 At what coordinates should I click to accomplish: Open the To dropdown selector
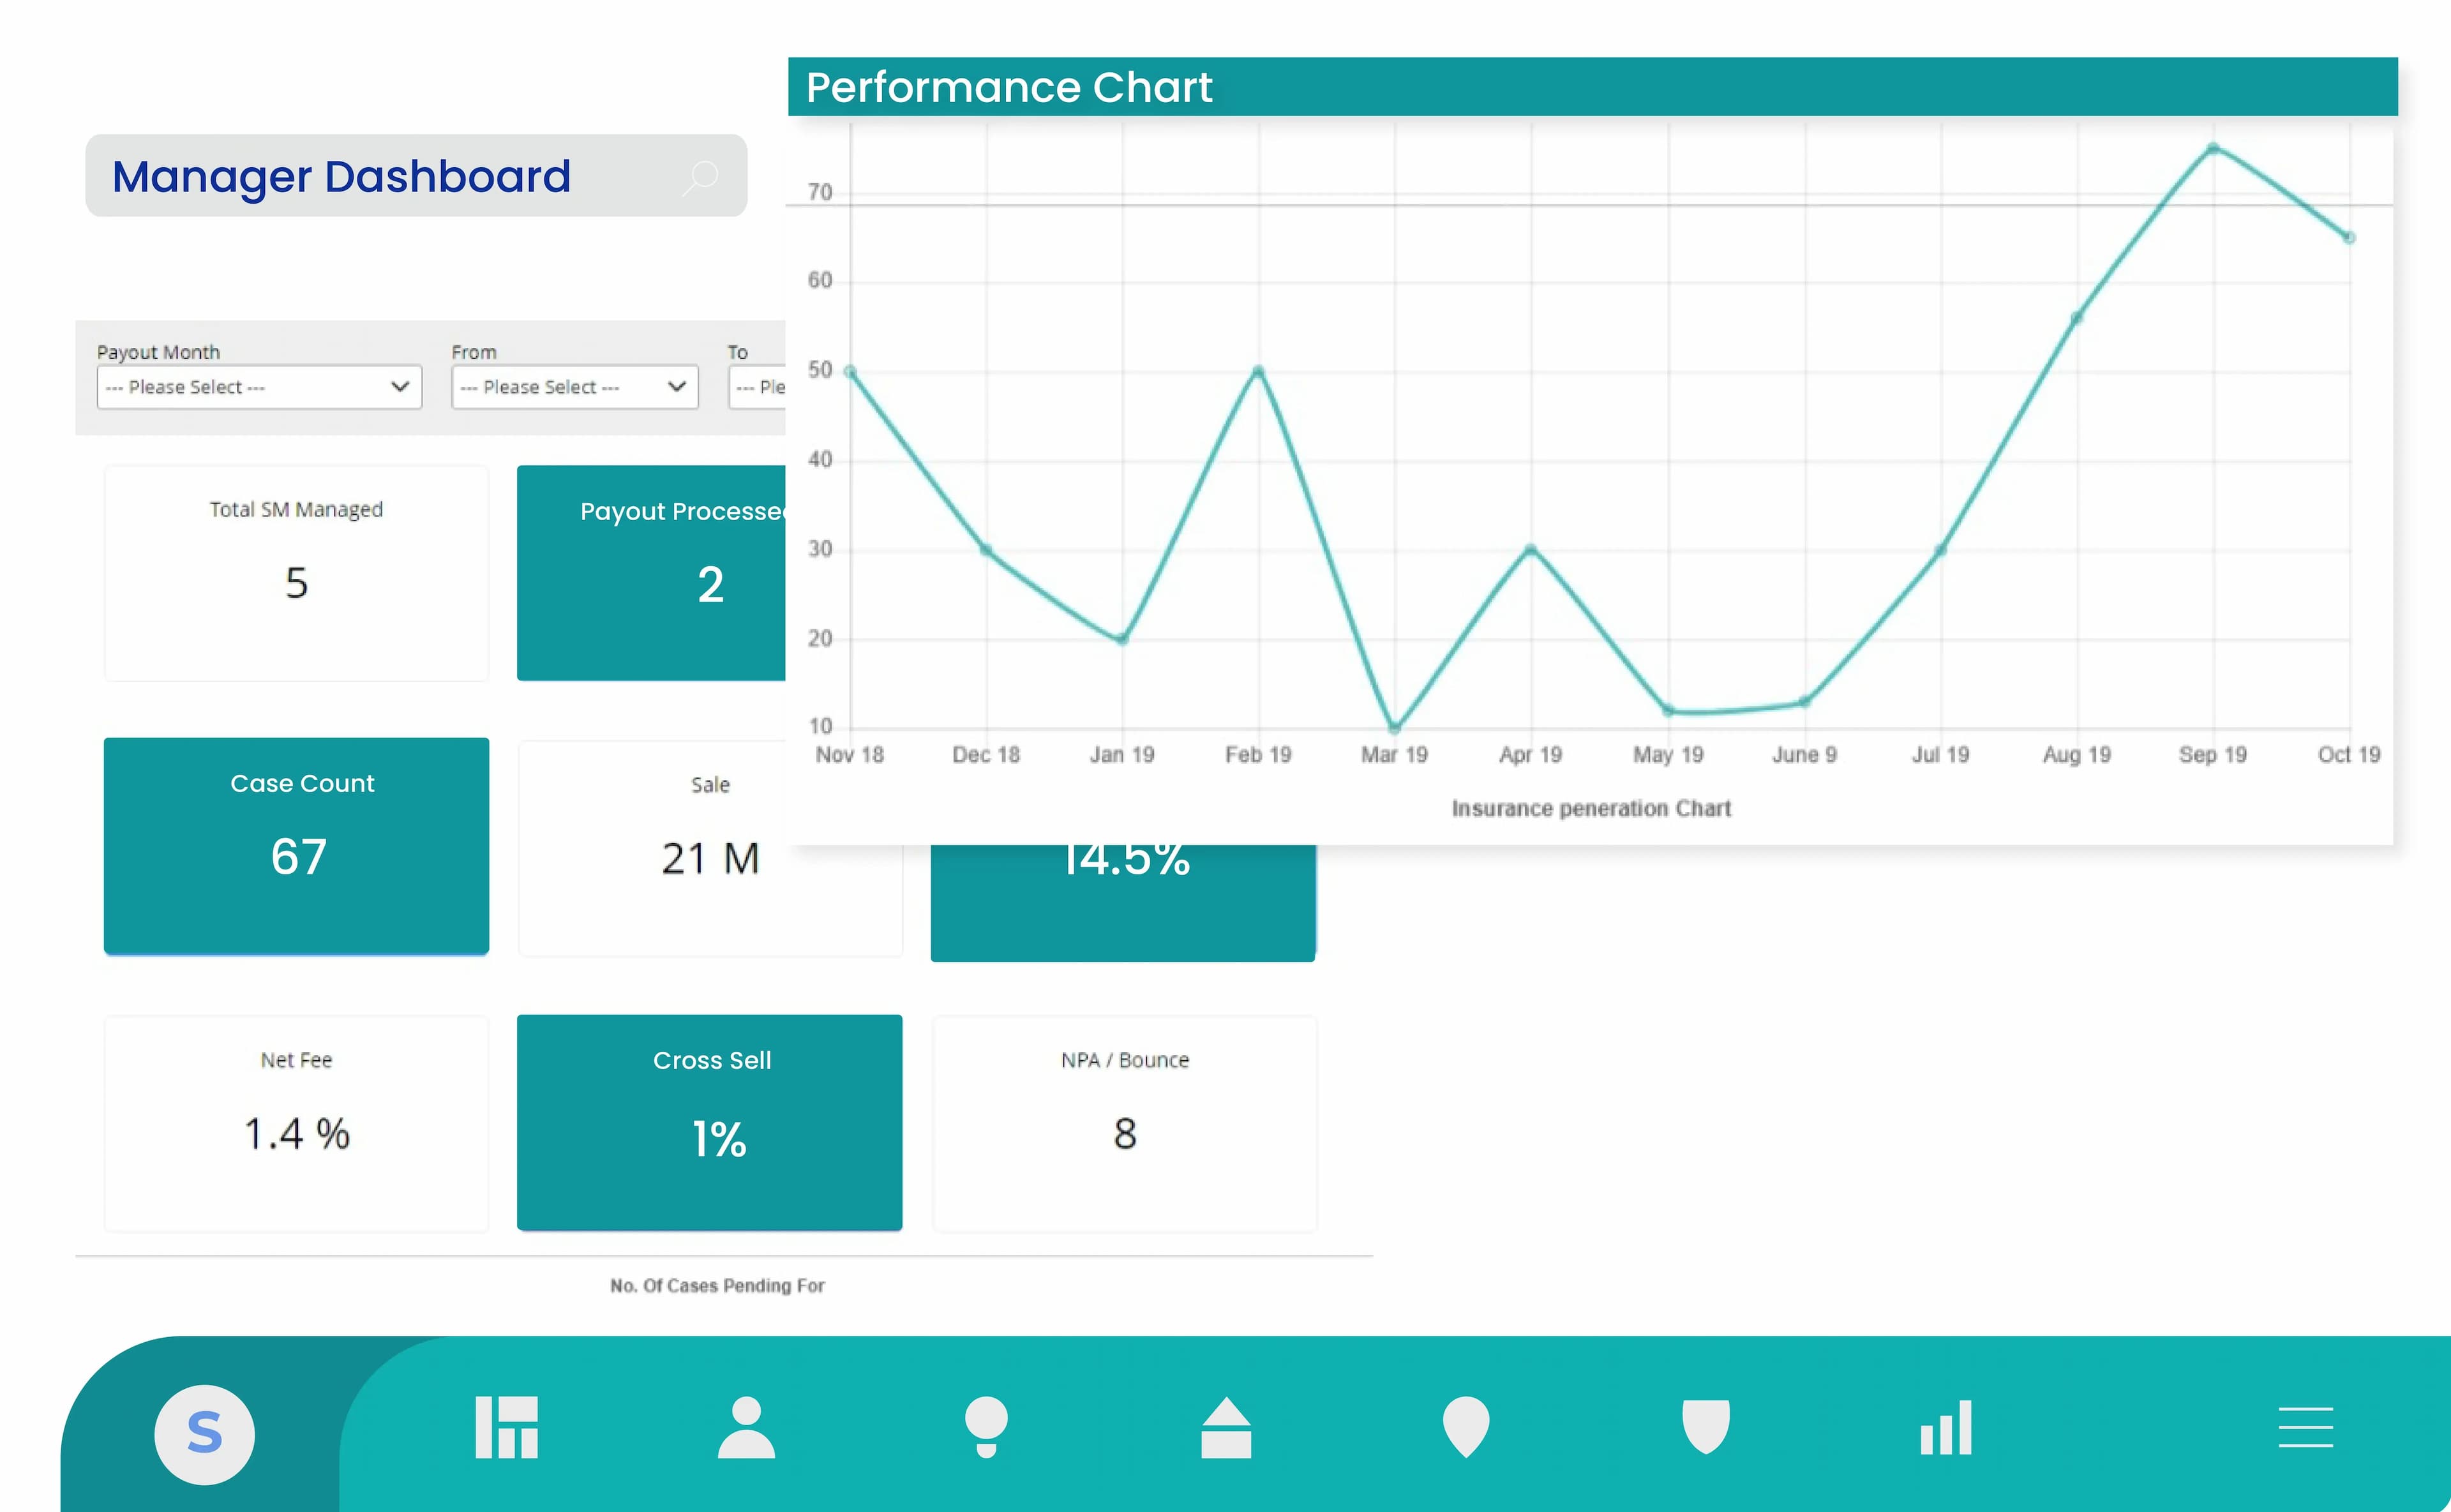758,387
